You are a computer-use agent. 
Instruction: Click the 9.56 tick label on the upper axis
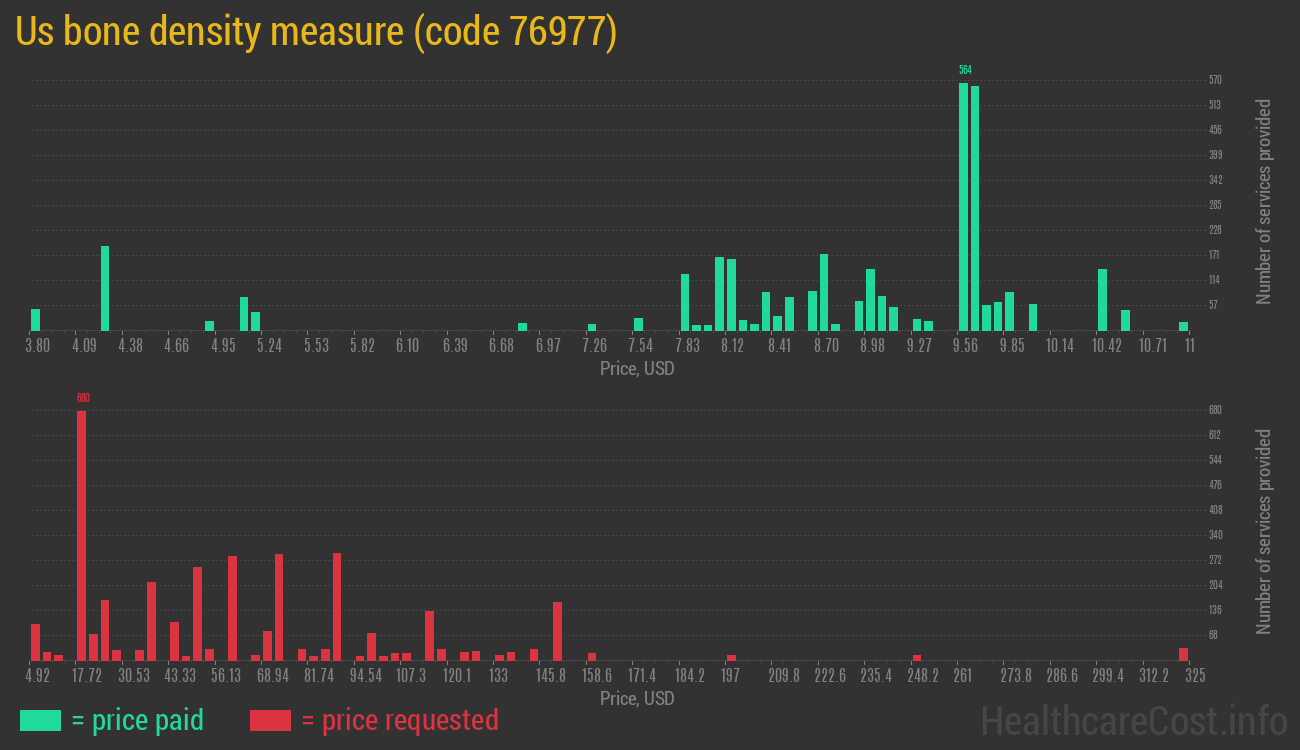[965, 346]
